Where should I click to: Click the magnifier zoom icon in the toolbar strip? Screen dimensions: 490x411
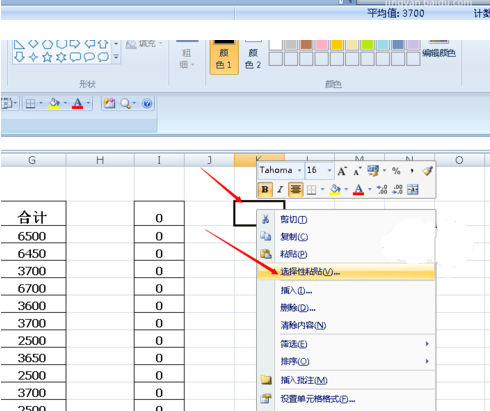125,104
